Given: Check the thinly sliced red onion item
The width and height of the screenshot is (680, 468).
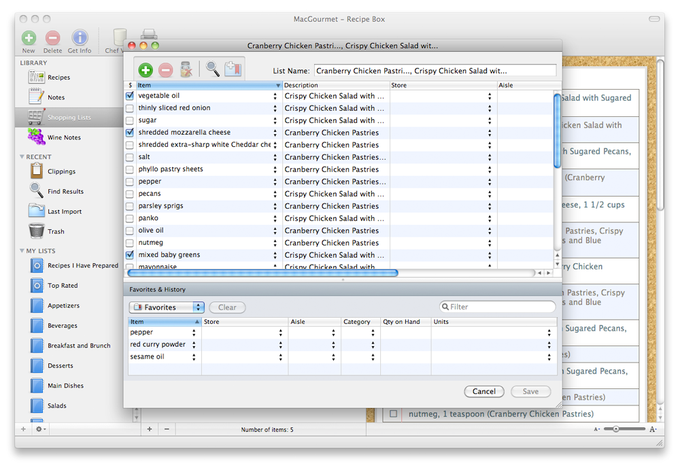Looking at the screenshot, I should 129,108.
